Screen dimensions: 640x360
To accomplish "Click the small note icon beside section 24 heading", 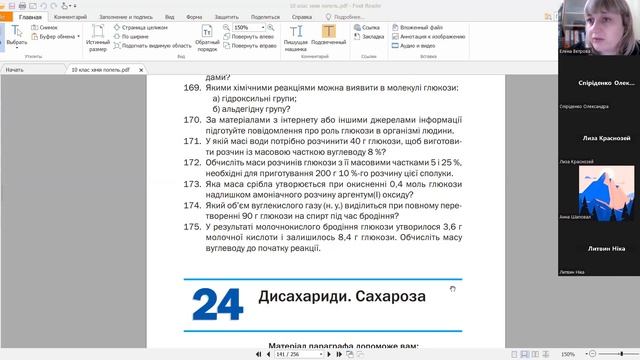I will (453, 289).
